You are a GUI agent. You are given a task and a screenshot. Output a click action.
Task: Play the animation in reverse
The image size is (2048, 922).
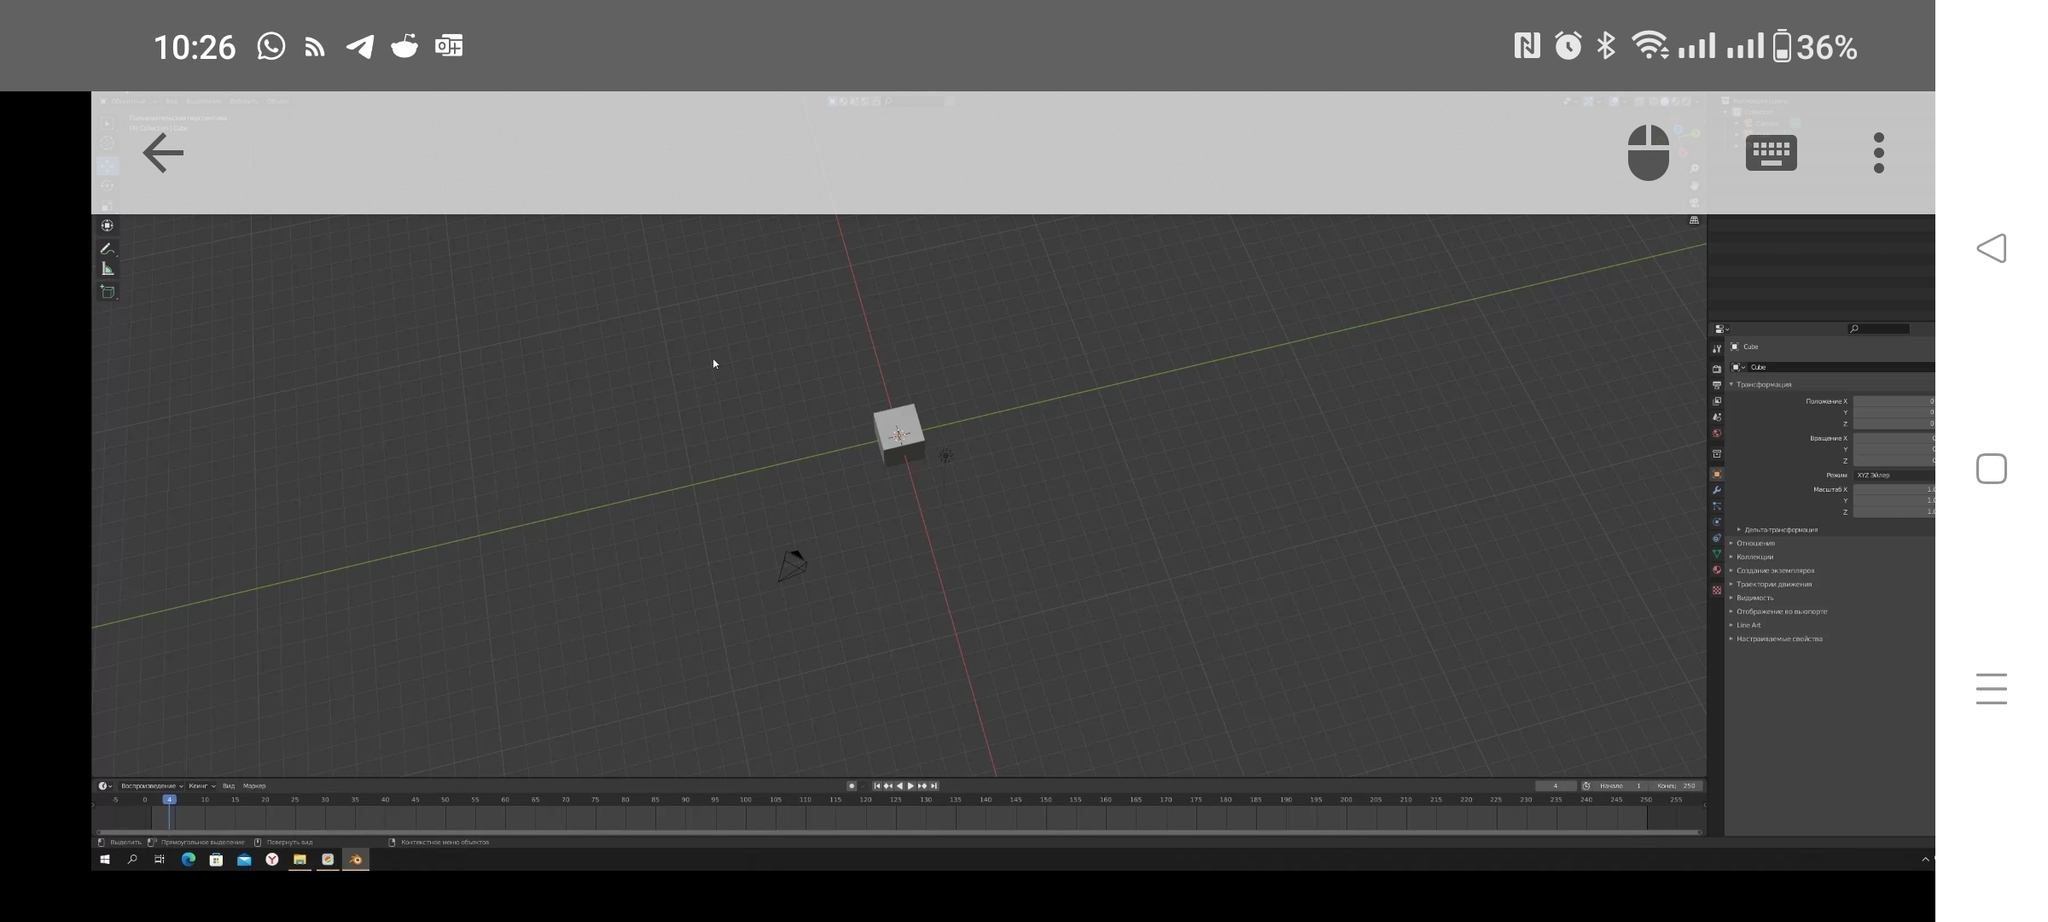tap(900, 786)
